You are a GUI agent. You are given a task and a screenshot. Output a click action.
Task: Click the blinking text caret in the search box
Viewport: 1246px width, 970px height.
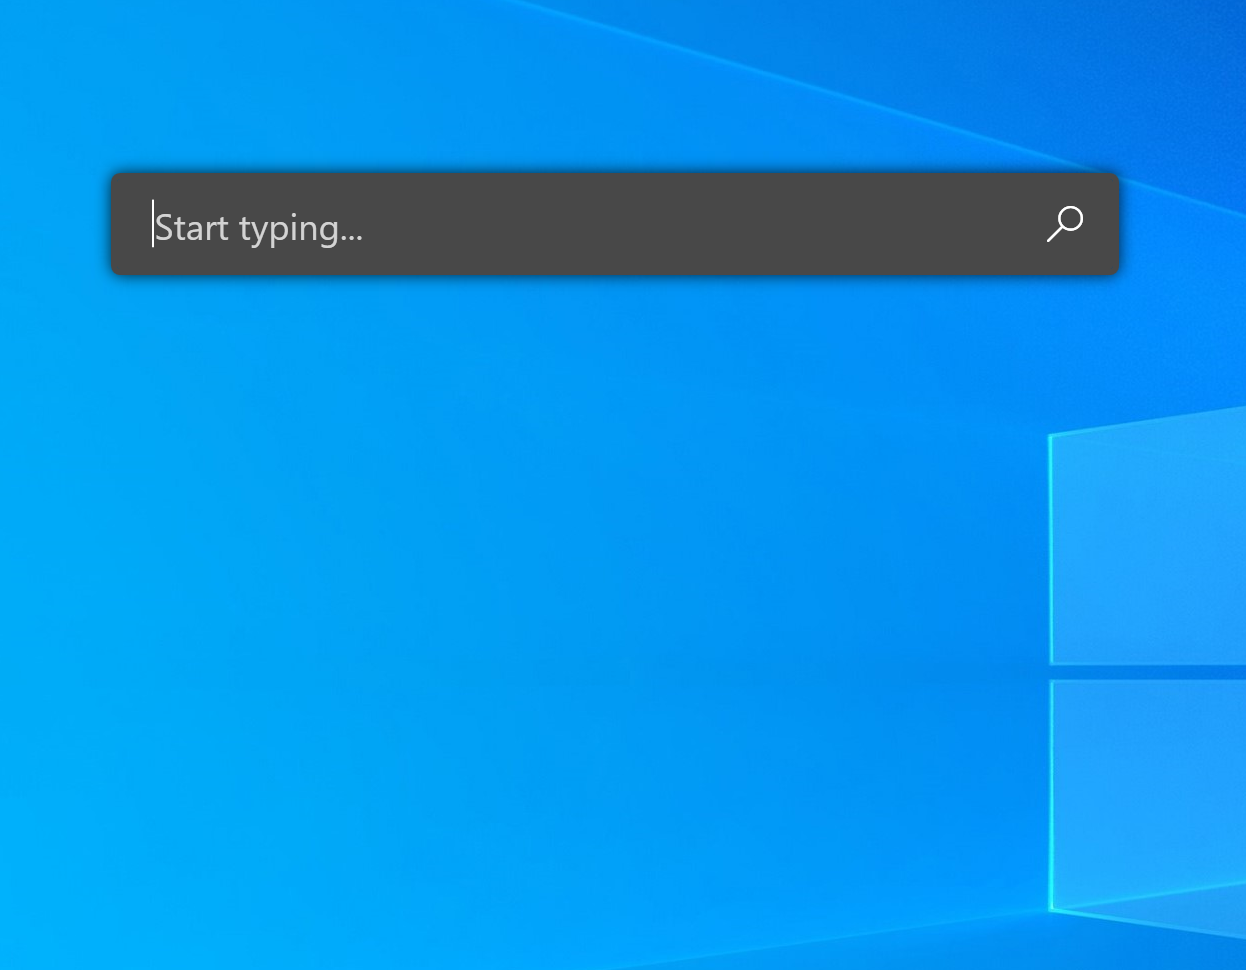(153, 223)
